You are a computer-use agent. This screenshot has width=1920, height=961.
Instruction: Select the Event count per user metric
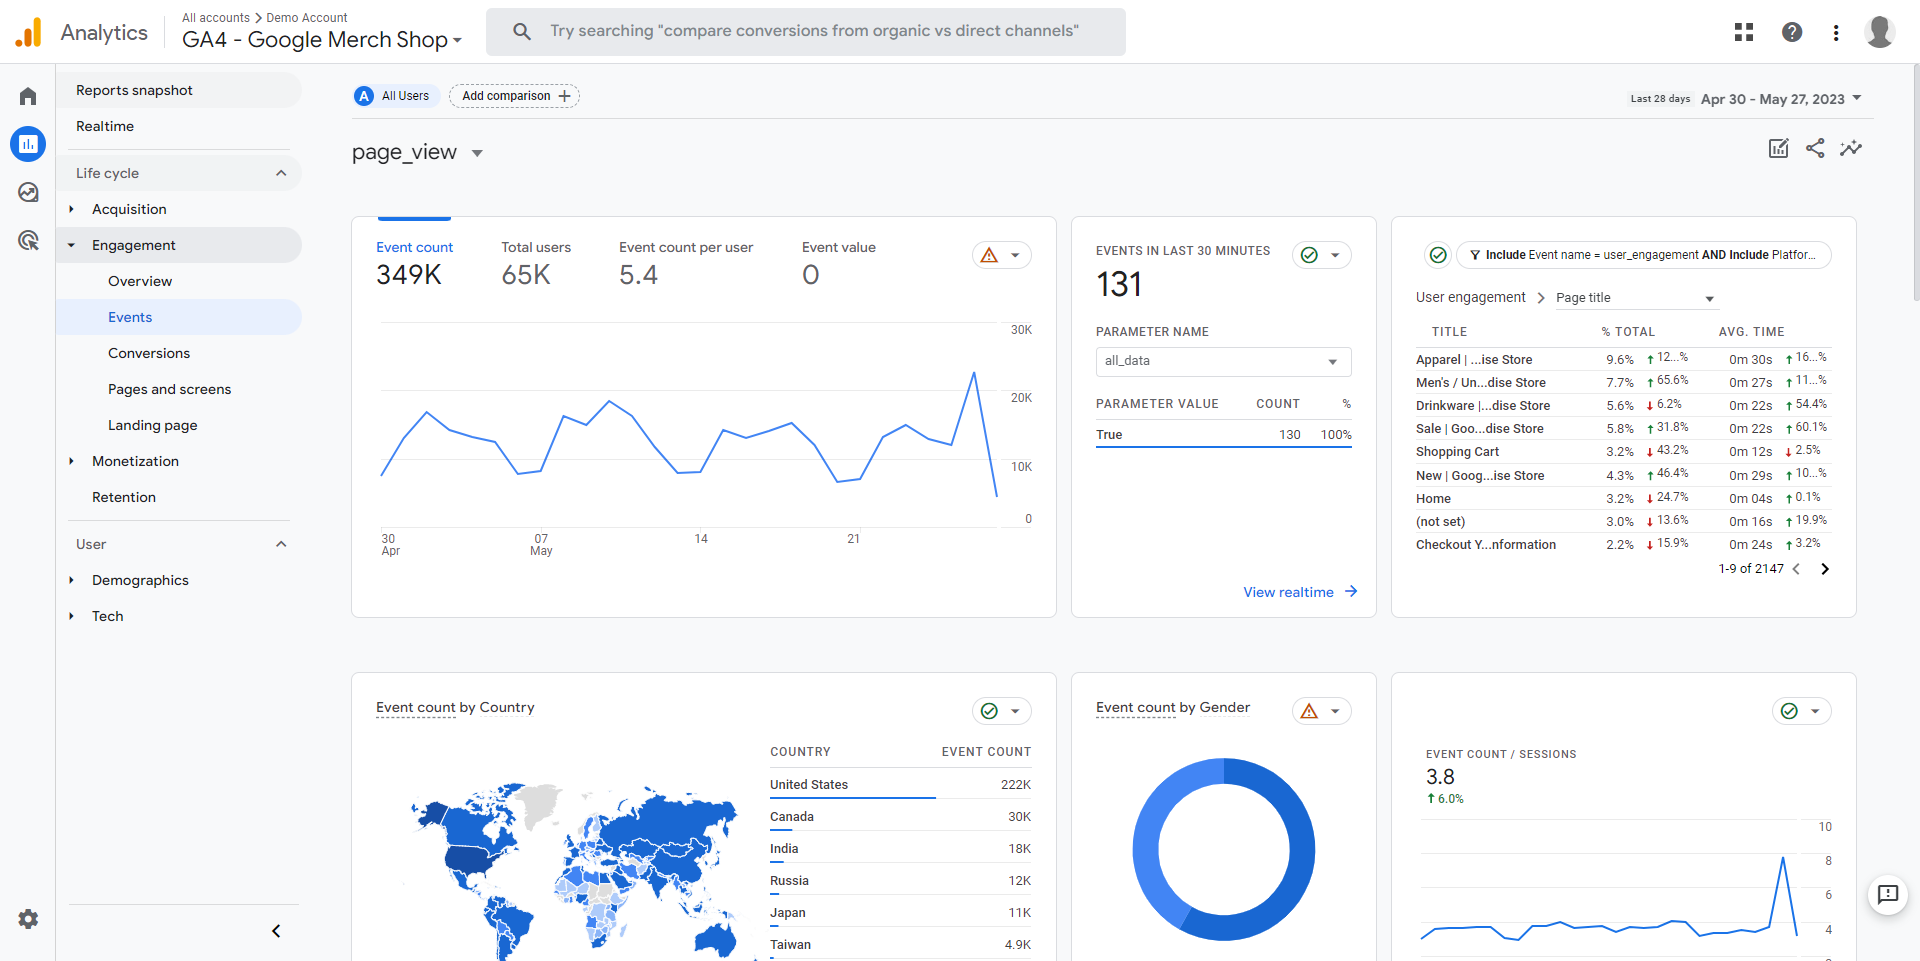coord(686,262)
